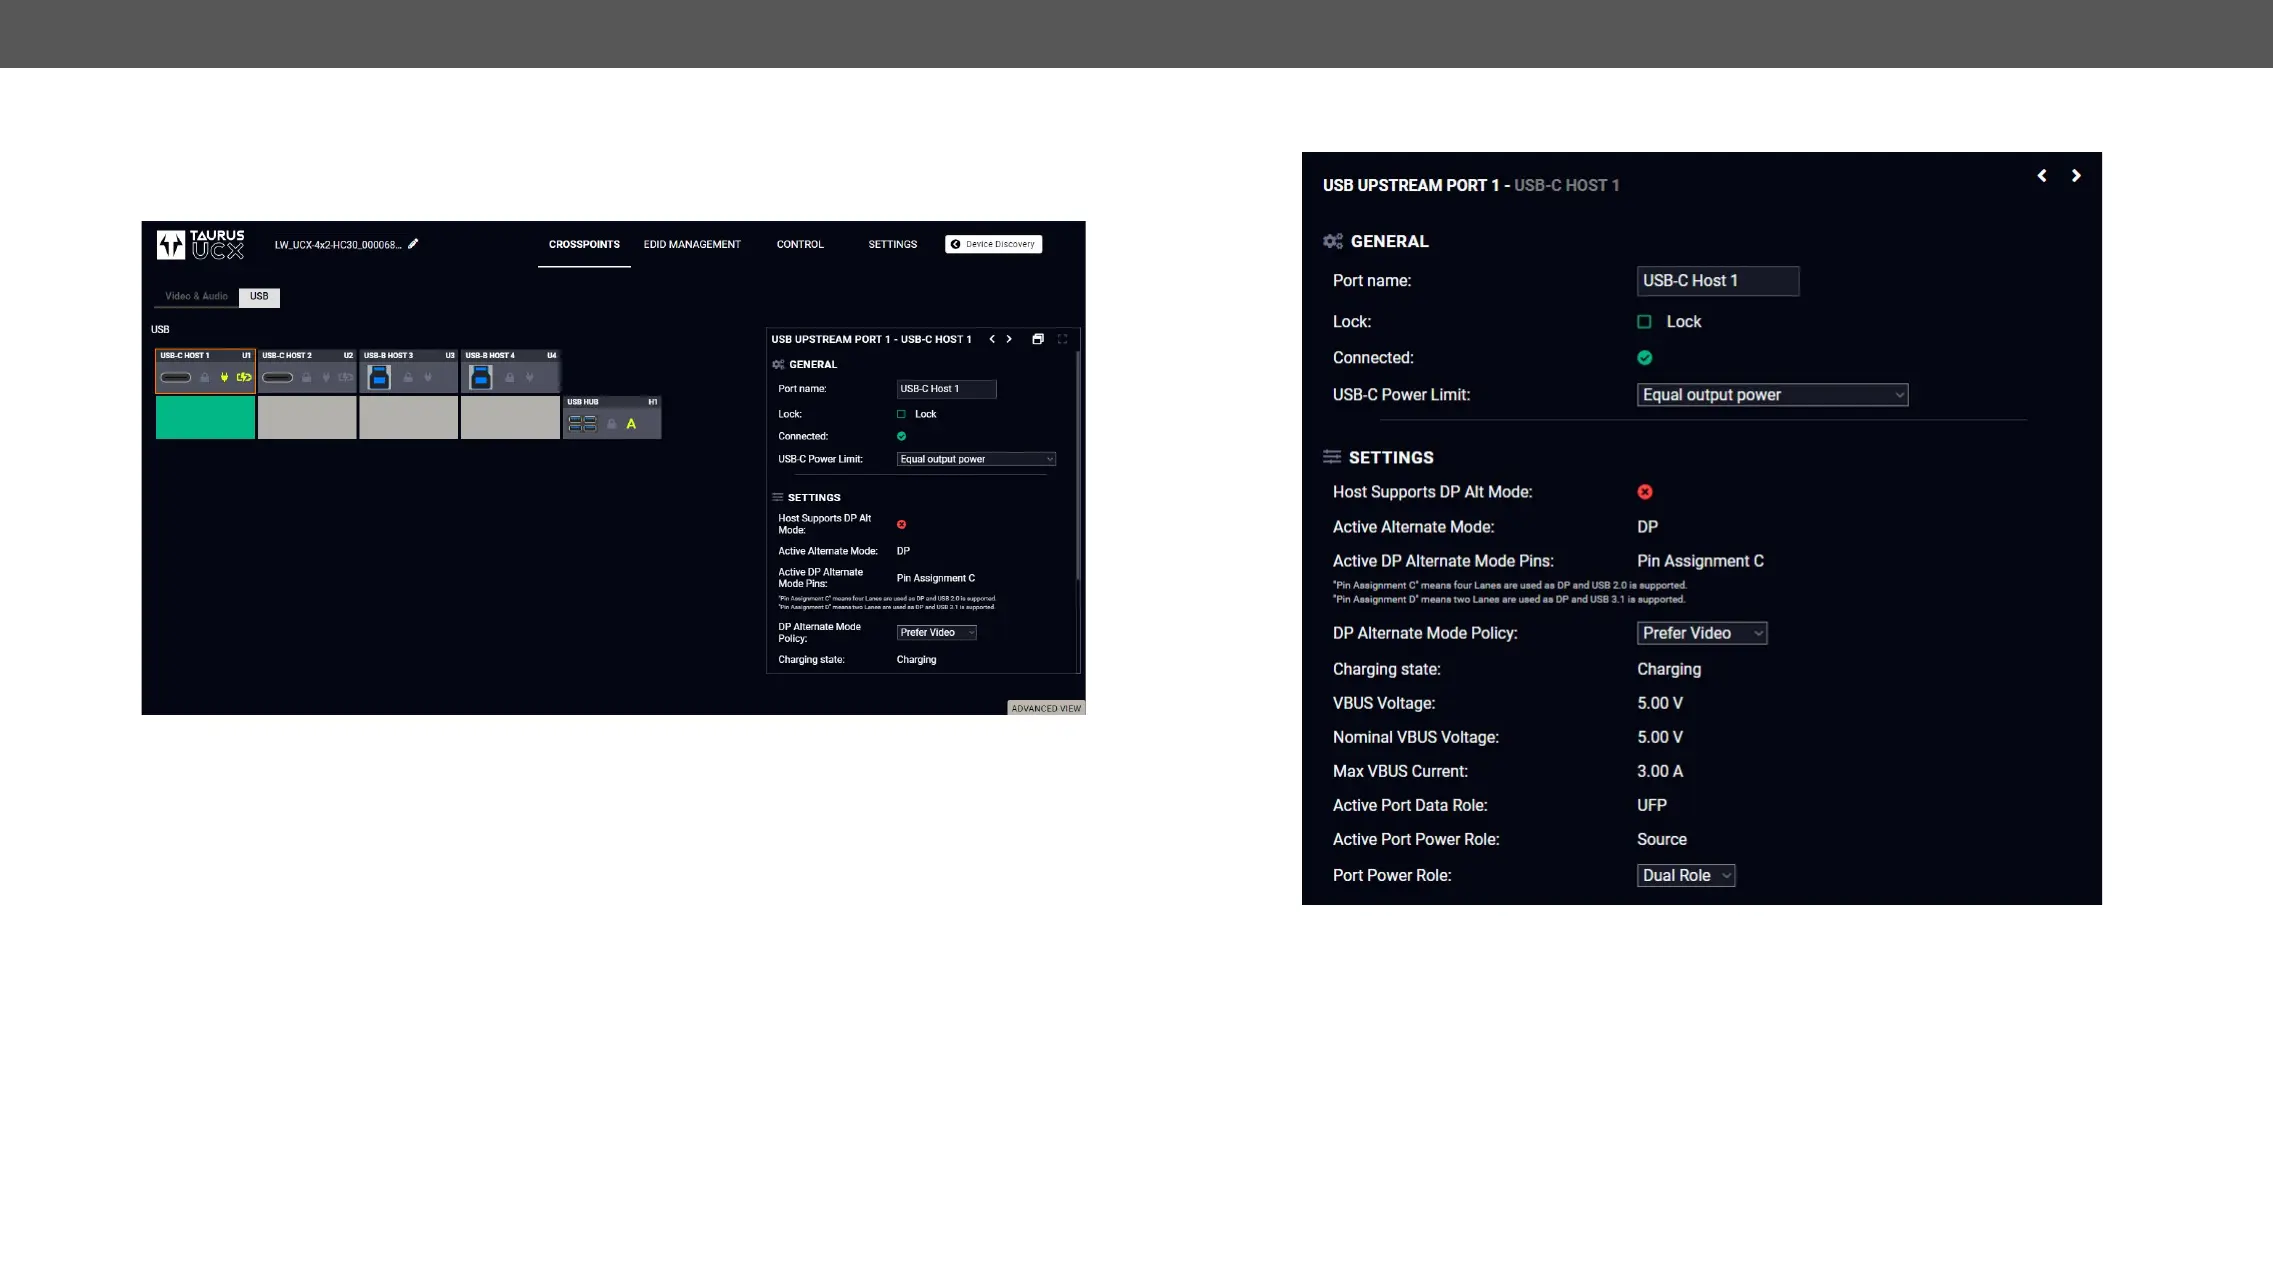Click the lock icon on USB-C Host 1 tile
Image resolution: width=2273 pixels, height=1276 pixels.
(205, 378)
